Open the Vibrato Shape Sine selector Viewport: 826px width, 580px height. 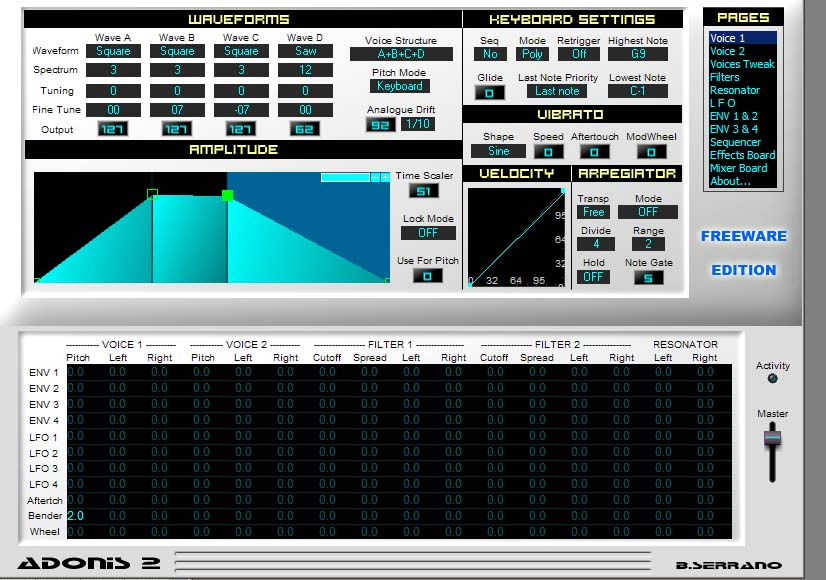(x=498, y=152)
